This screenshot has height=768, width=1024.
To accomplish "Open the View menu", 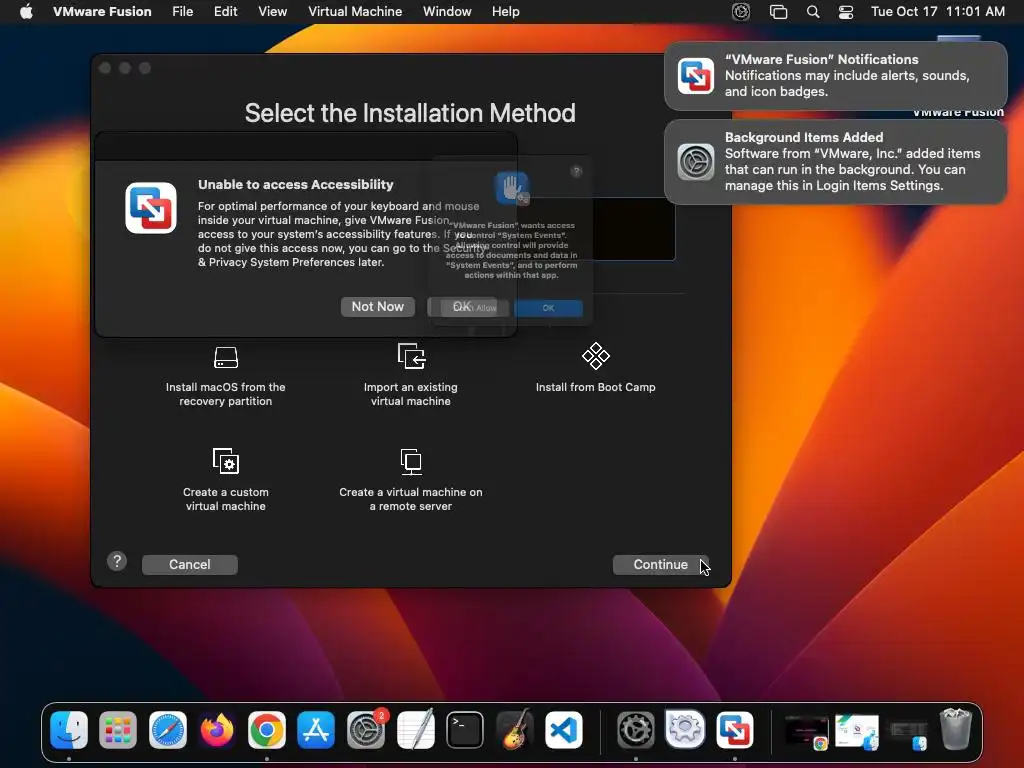I will [272, 12].
